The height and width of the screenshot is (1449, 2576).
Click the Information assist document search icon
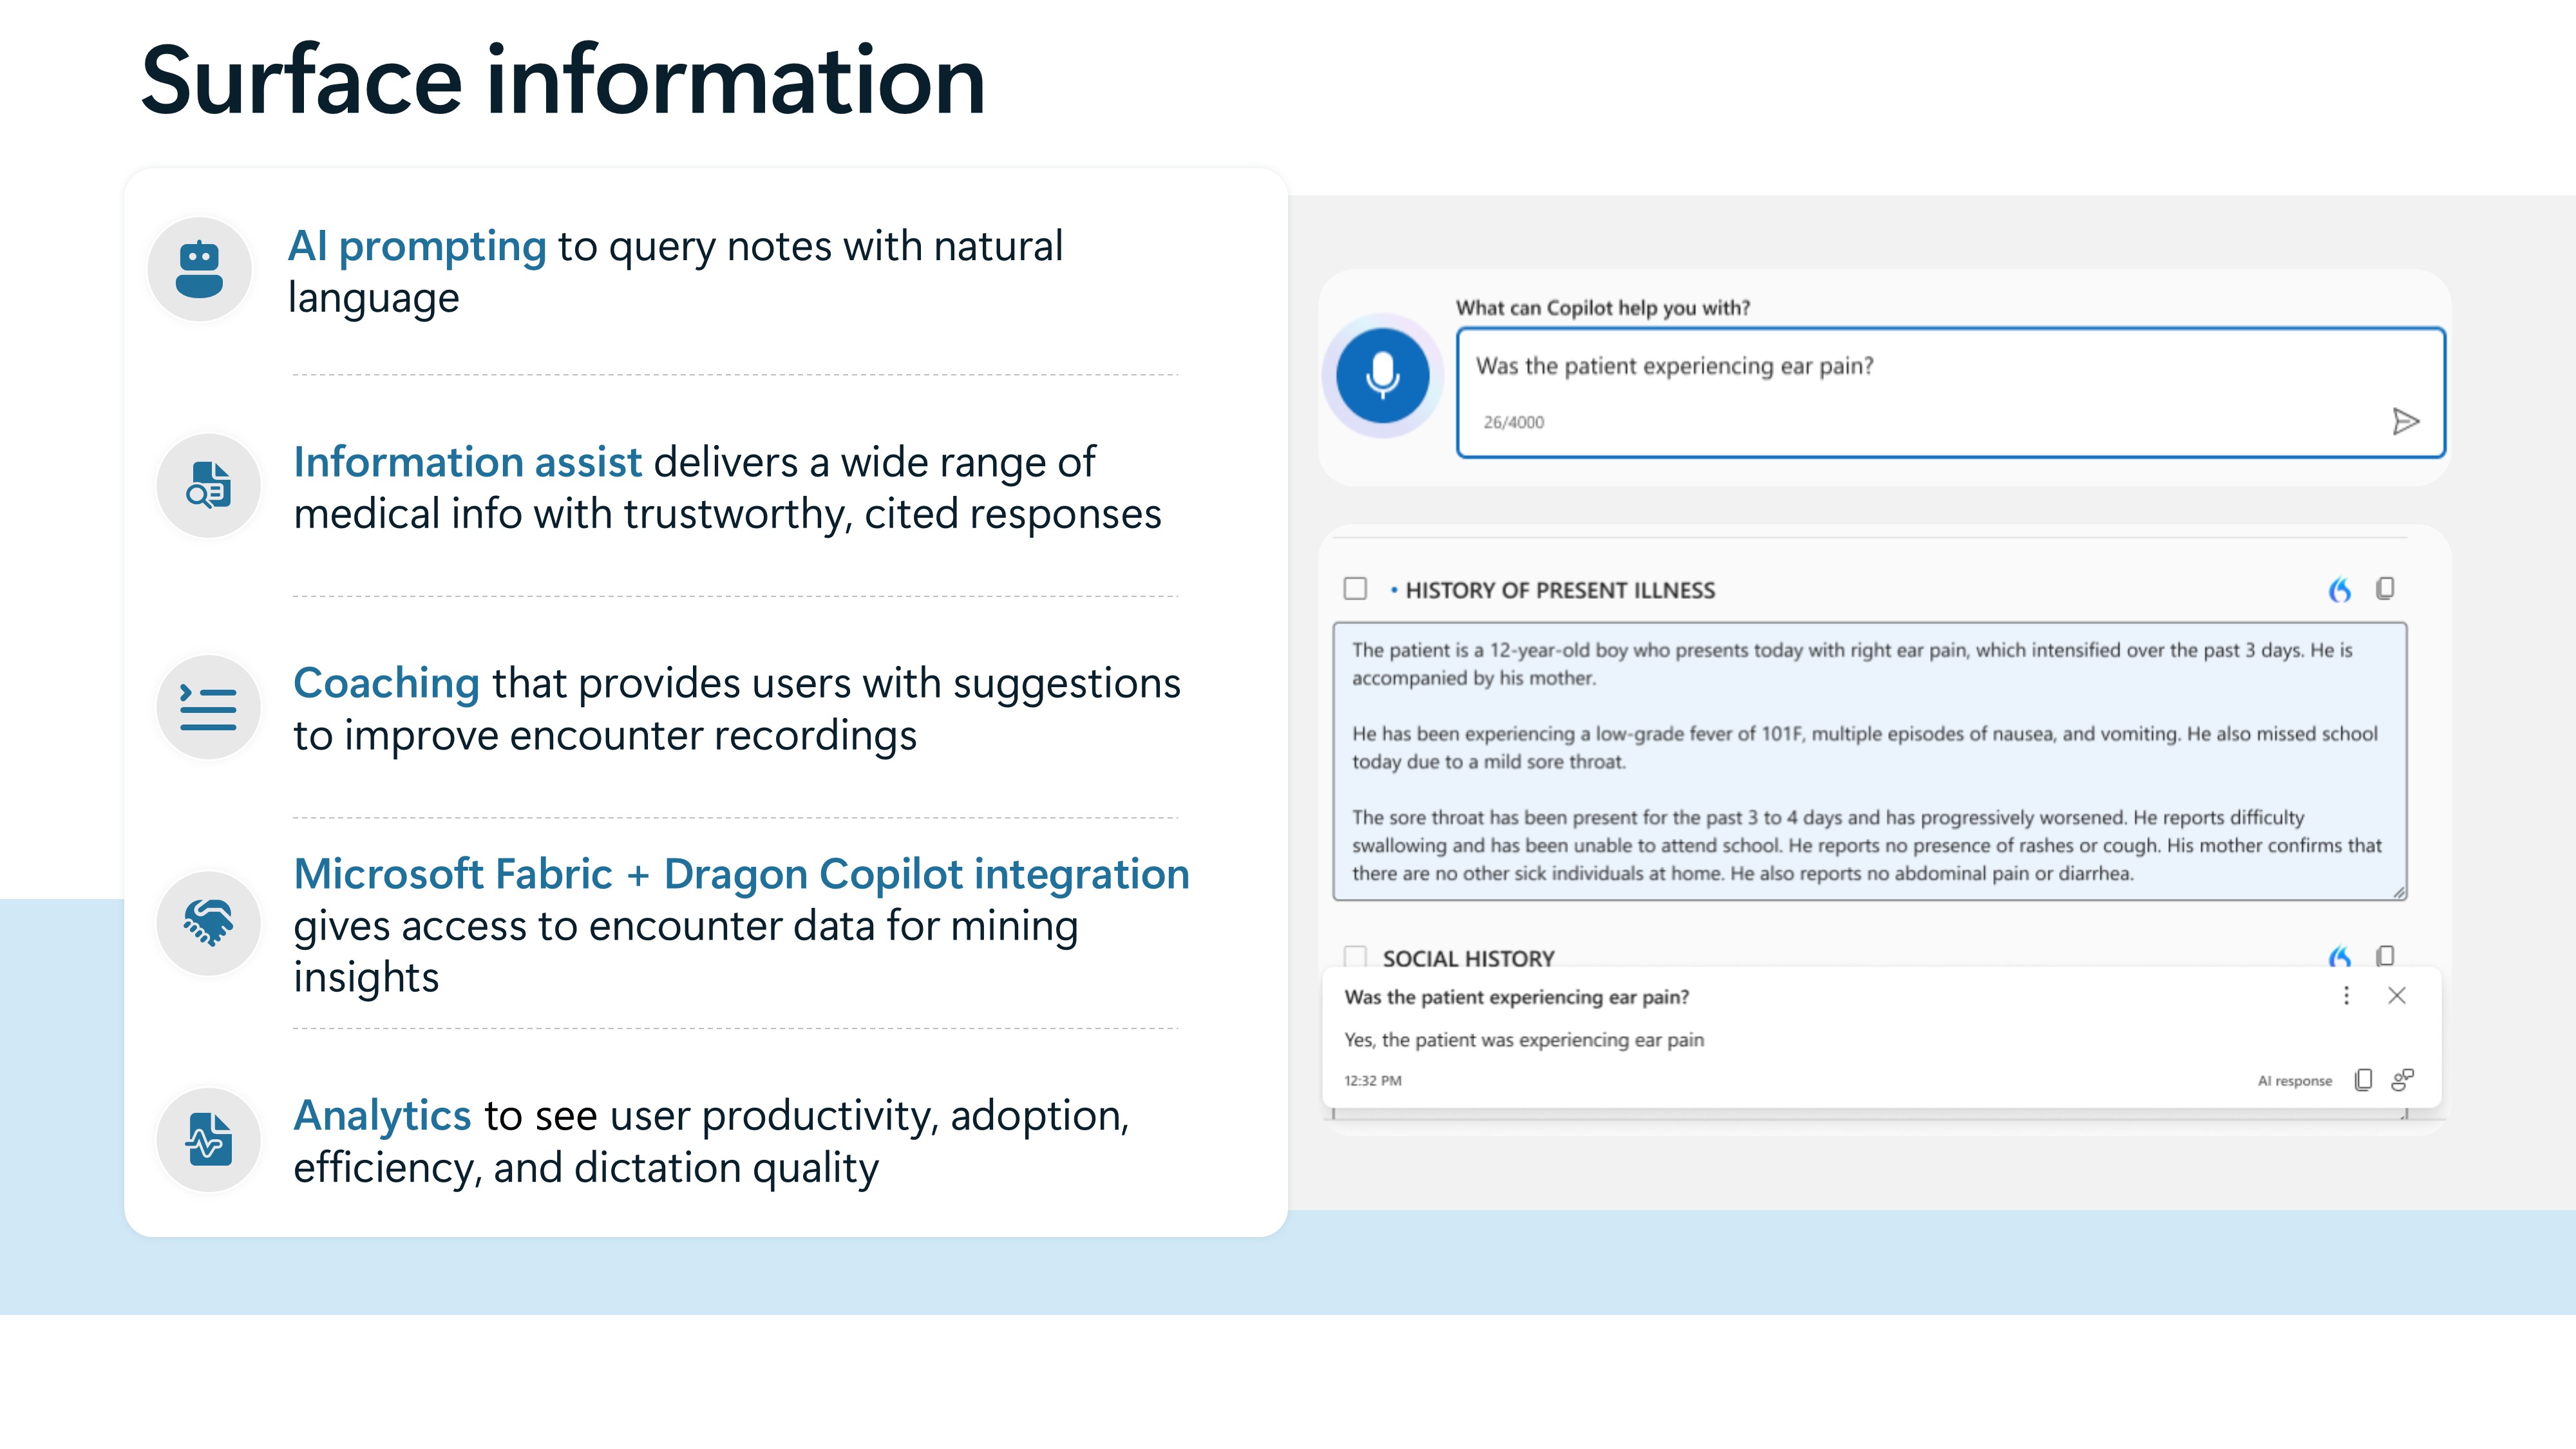coord(208,485)
